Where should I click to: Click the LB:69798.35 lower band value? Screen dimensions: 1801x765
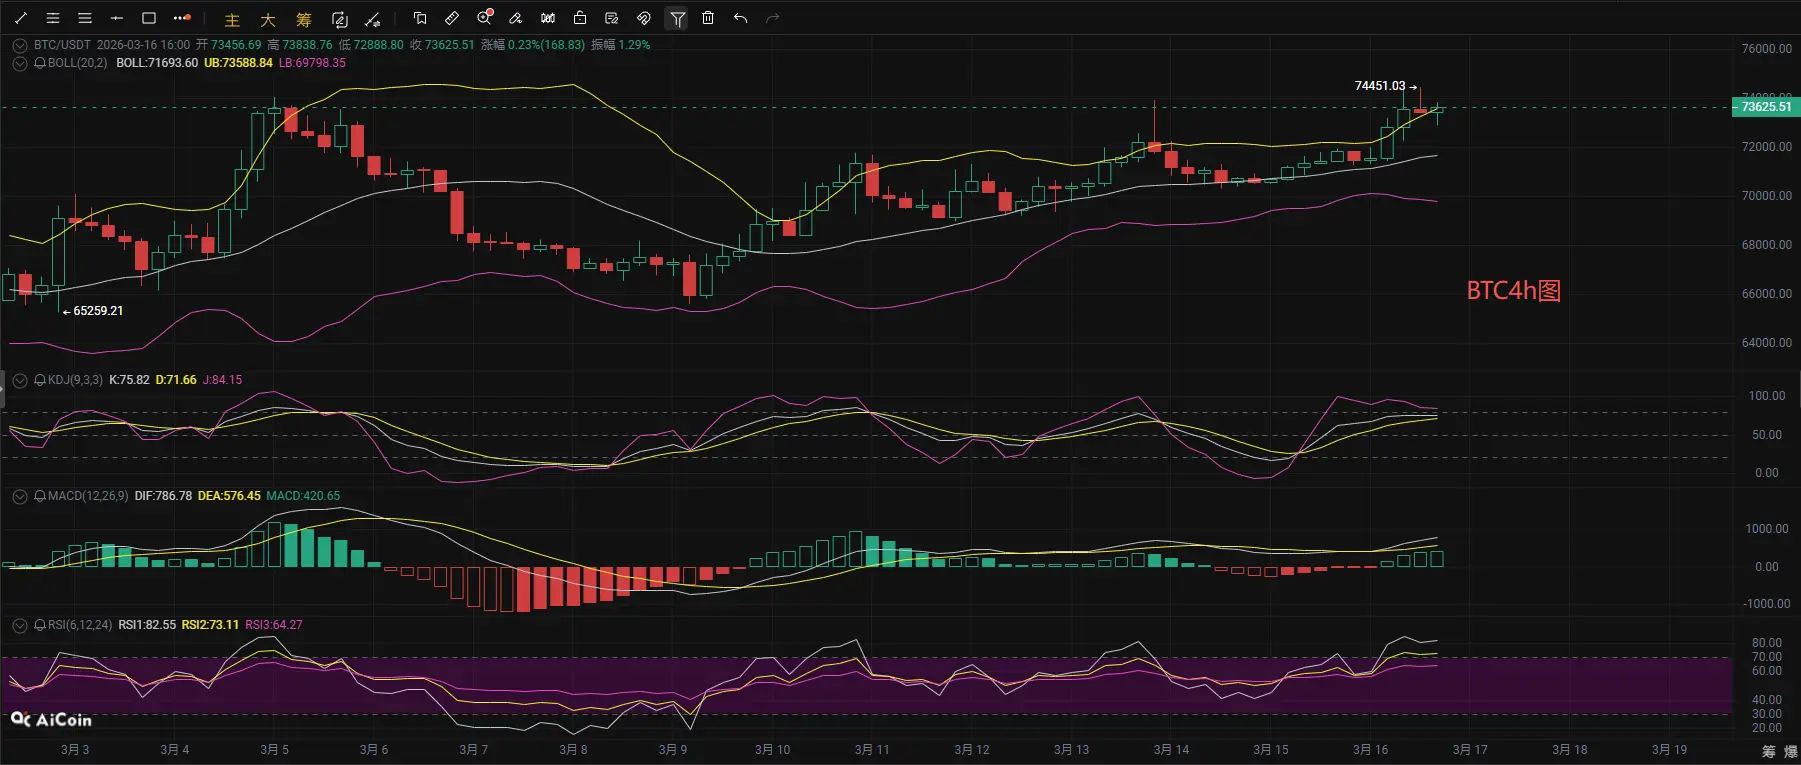click(312, 63)
